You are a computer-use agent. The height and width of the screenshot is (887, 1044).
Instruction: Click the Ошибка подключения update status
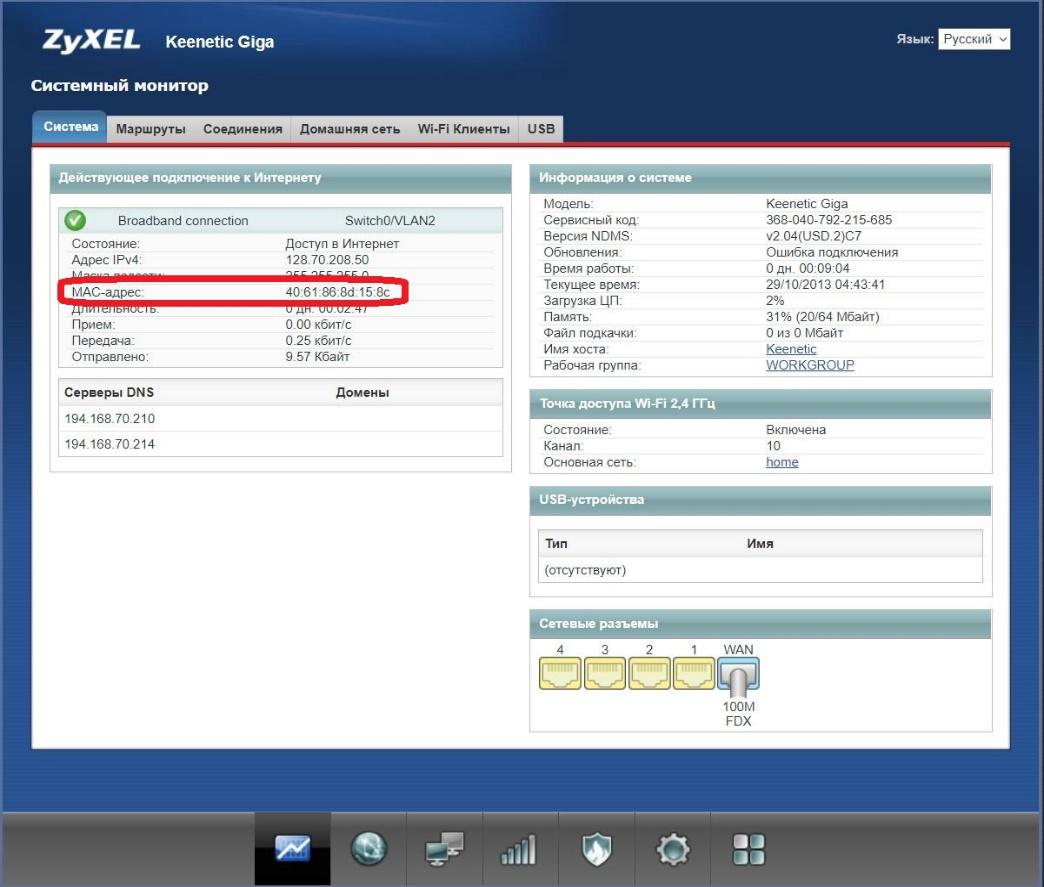832,252
